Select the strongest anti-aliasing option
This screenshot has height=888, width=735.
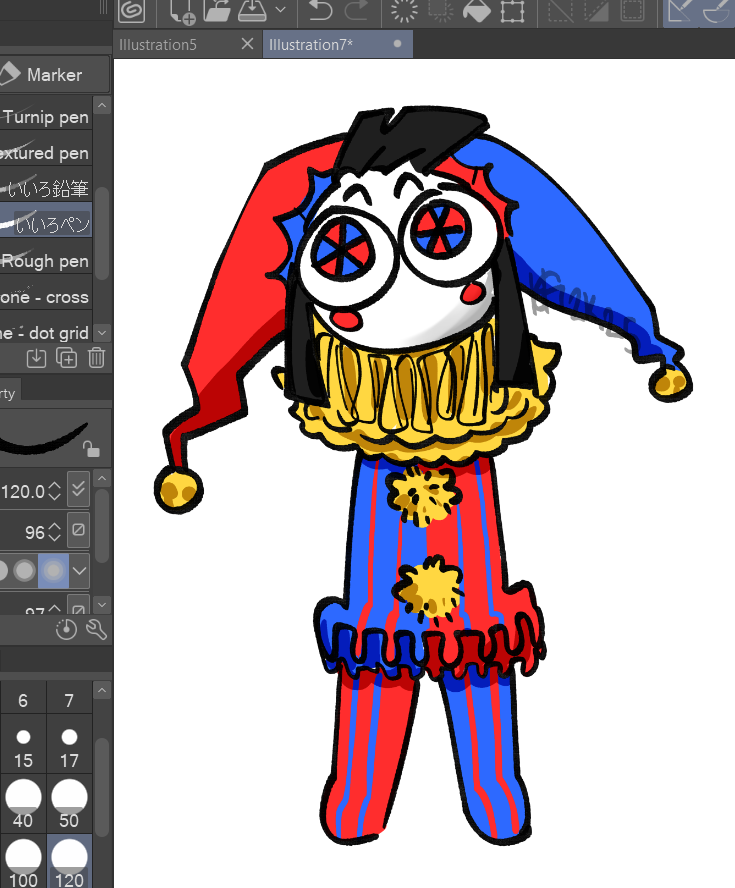click(54, 570)
